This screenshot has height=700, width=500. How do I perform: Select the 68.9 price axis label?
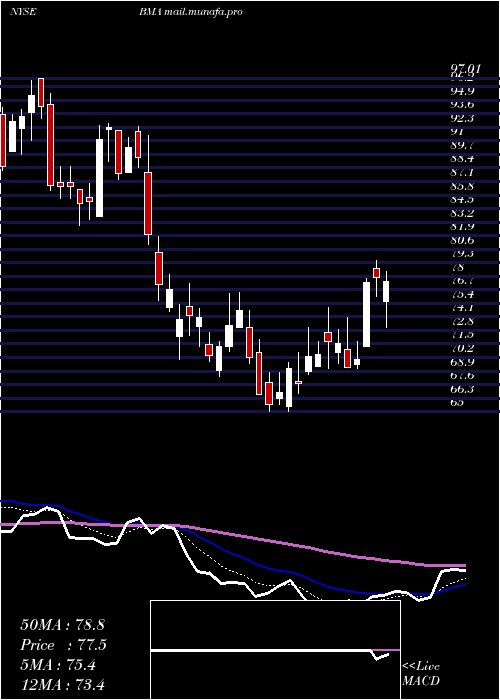click(x=462, y=362)
